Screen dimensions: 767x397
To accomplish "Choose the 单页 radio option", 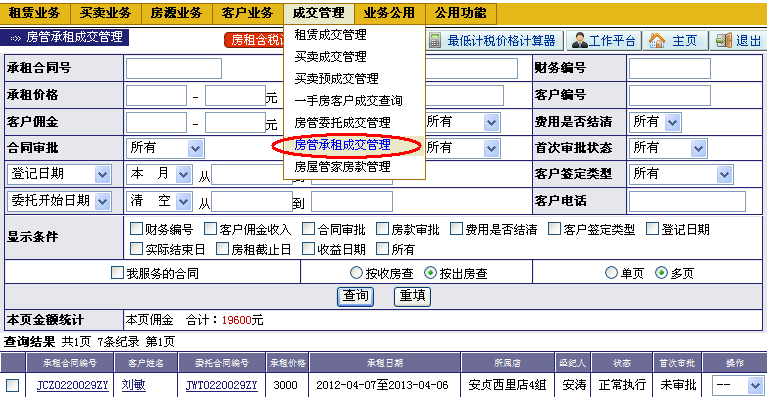I will (611, 272).
